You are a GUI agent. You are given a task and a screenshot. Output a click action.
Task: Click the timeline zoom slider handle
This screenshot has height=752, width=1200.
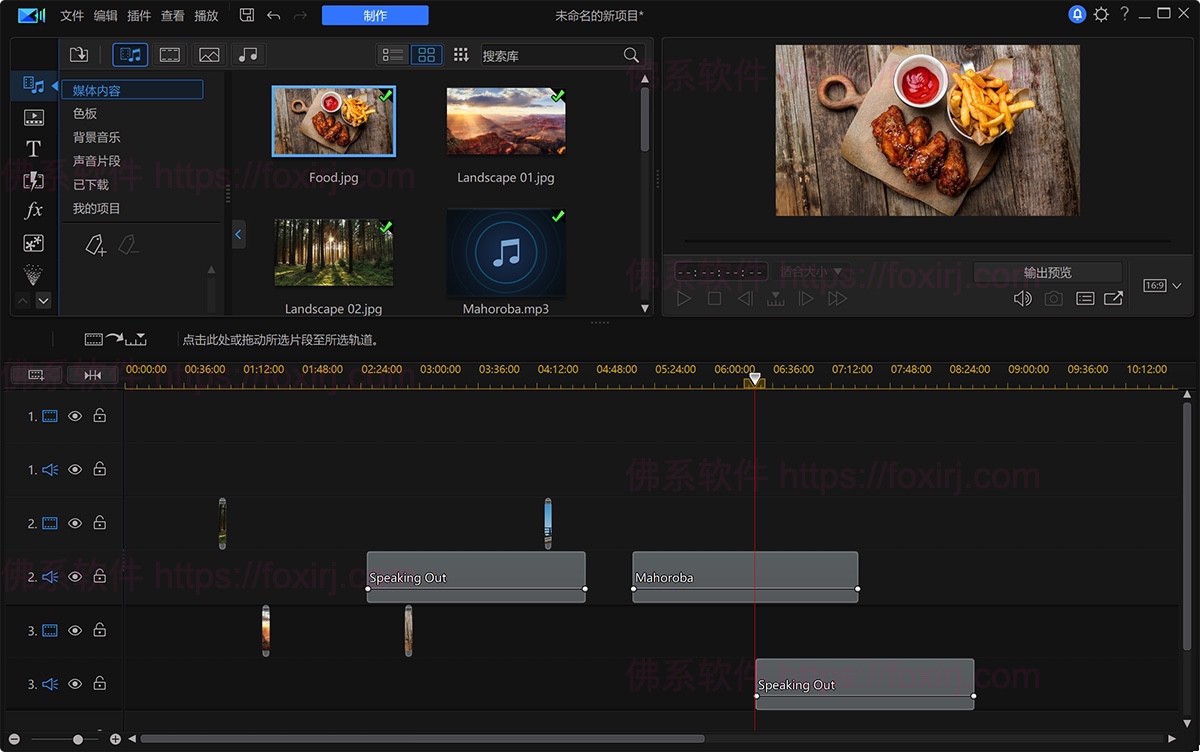coord(78,739)
